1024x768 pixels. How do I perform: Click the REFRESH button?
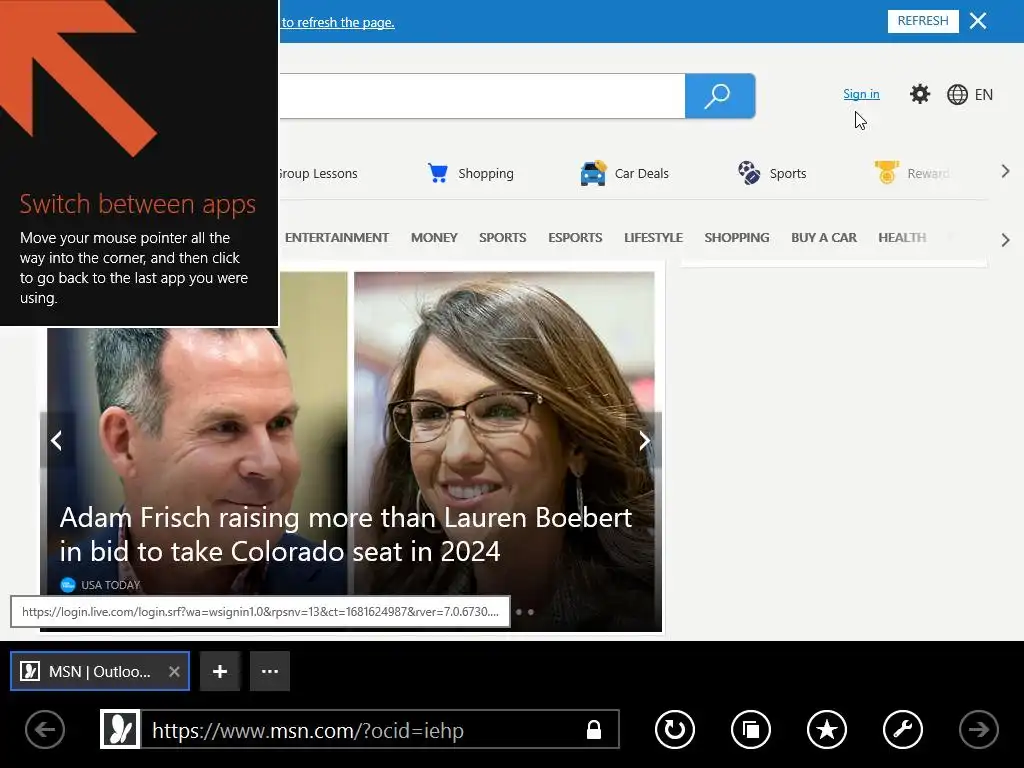point(923,21)
